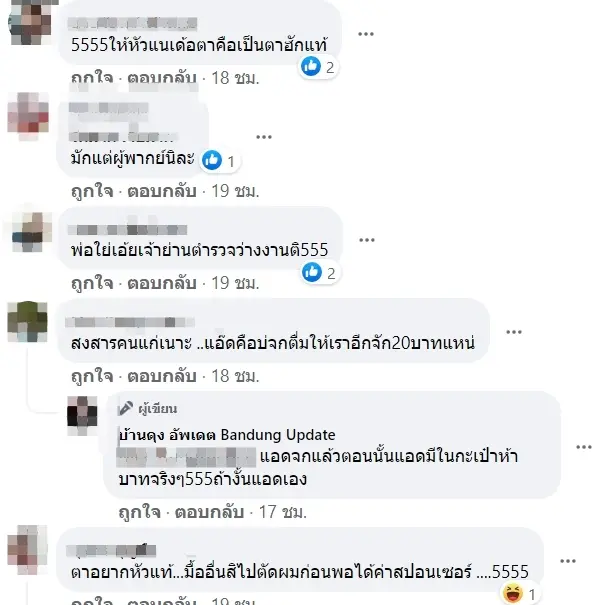Like the พ่อใย่เอ้ย comment via ถูกใจ
Viewport: 593px width, 605px height.
[92, 284]
